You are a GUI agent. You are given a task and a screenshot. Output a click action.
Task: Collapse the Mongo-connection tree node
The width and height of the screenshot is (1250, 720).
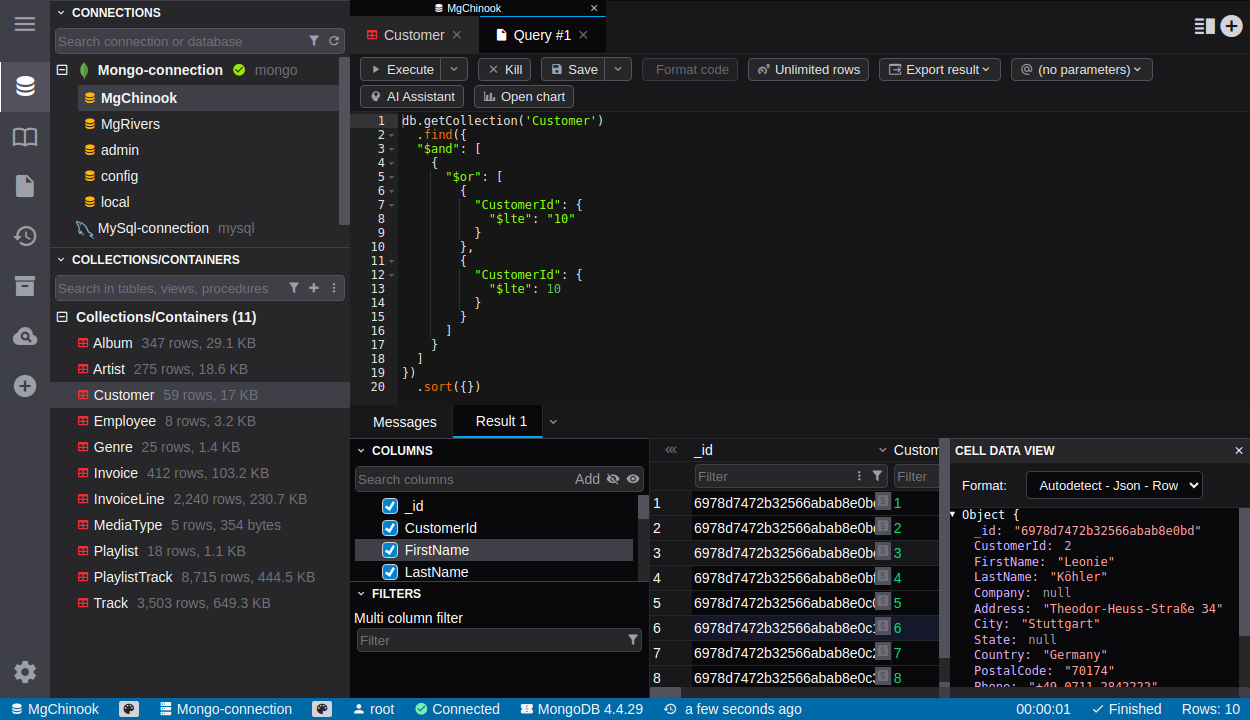[x=62, y=70]
